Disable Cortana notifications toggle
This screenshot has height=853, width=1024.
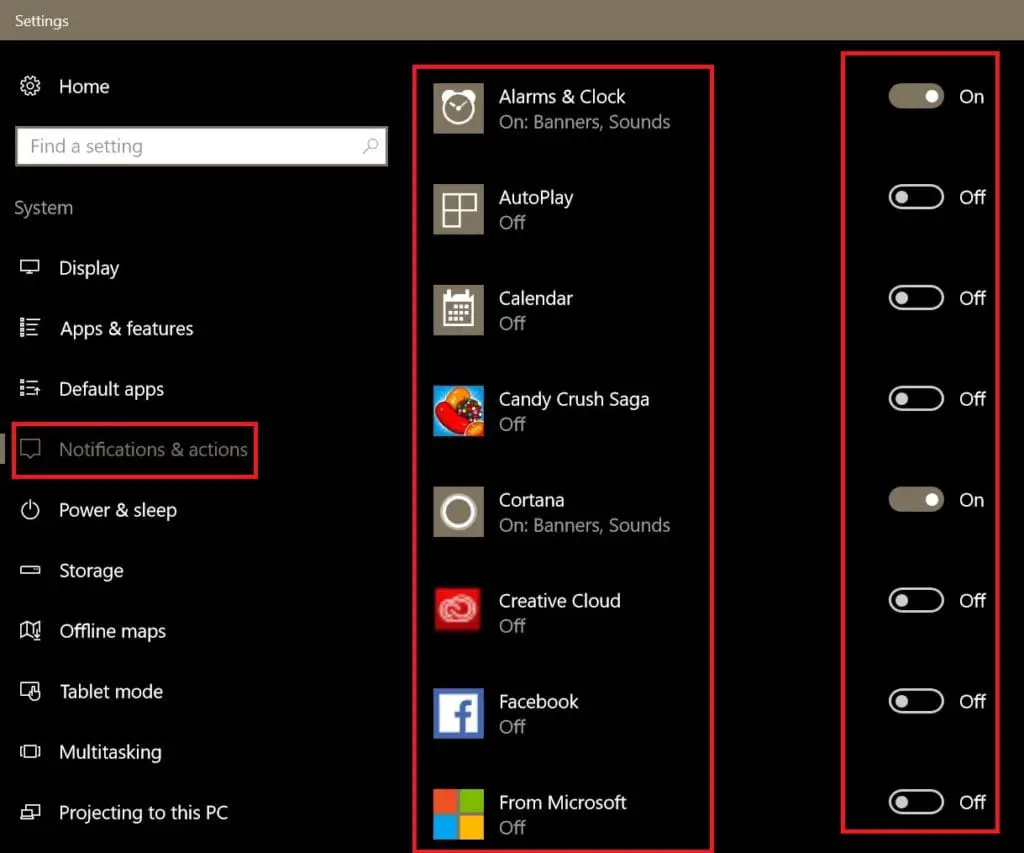pos(916,500)
